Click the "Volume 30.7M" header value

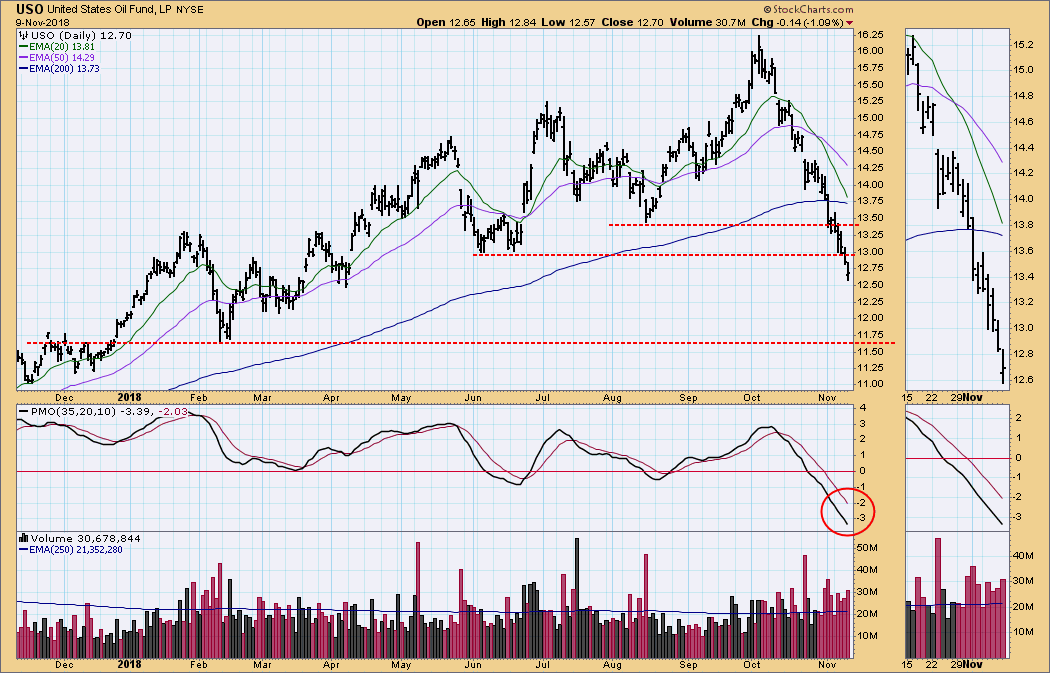click(x=708, y=22)
